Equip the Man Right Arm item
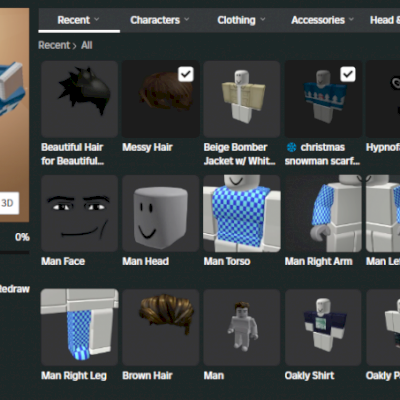Screen dimensions: 400x400 coord(323,213)
